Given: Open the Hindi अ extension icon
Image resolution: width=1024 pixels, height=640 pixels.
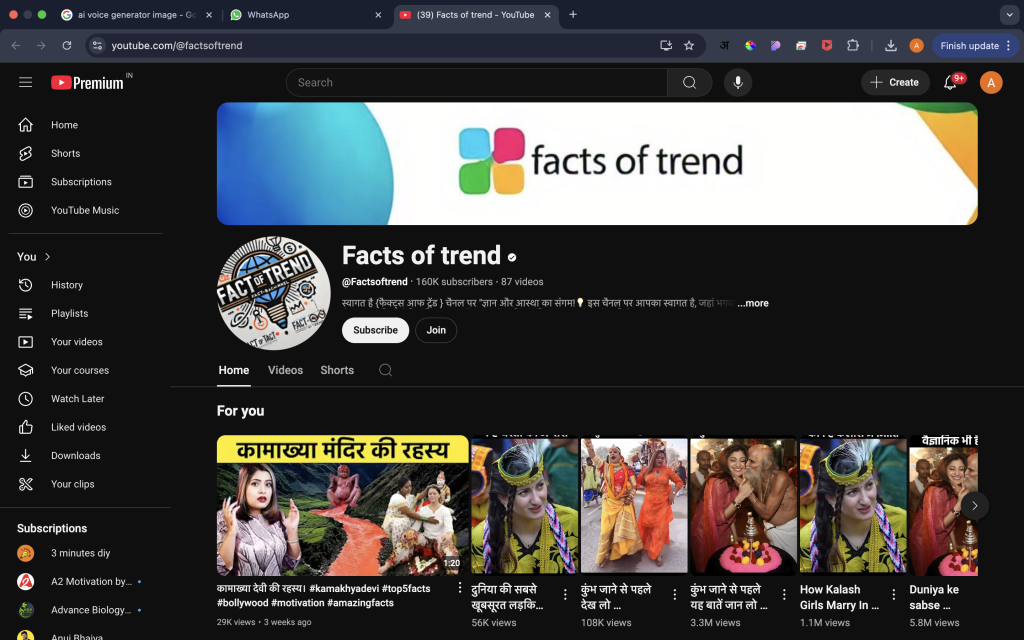Looking at the screenshot, I should pos(724,45).
